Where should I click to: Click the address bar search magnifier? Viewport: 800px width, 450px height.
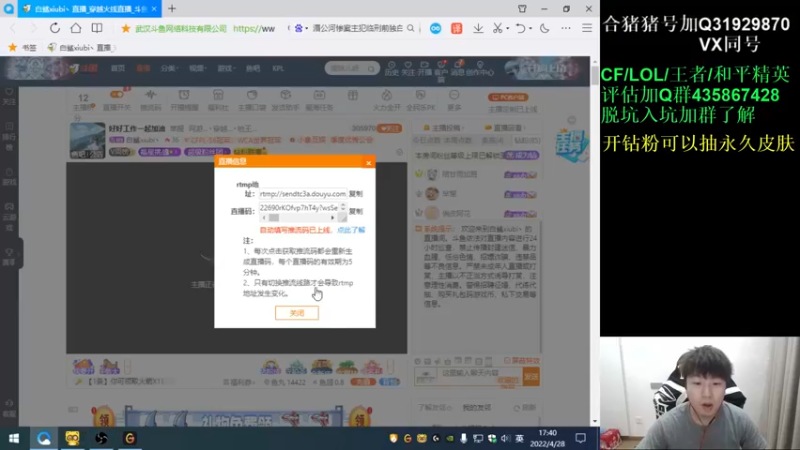(x=411, y=29)
